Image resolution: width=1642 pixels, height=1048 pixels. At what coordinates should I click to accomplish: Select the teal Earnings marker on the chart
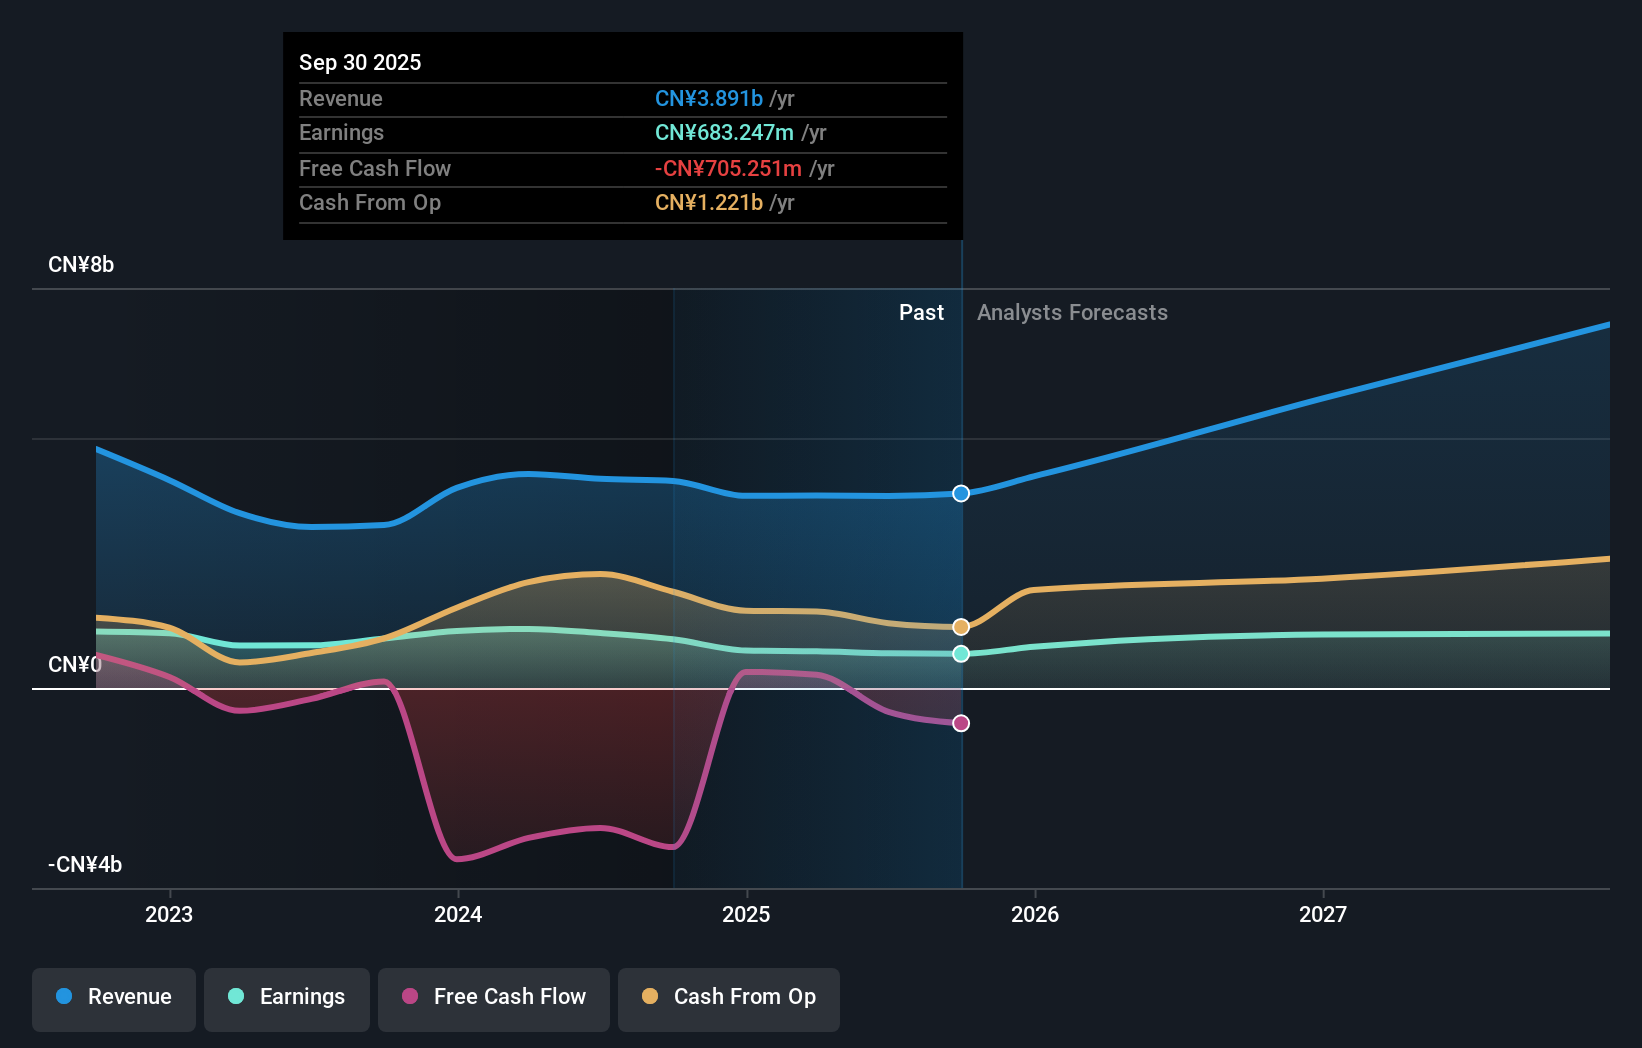pos(961,654)
